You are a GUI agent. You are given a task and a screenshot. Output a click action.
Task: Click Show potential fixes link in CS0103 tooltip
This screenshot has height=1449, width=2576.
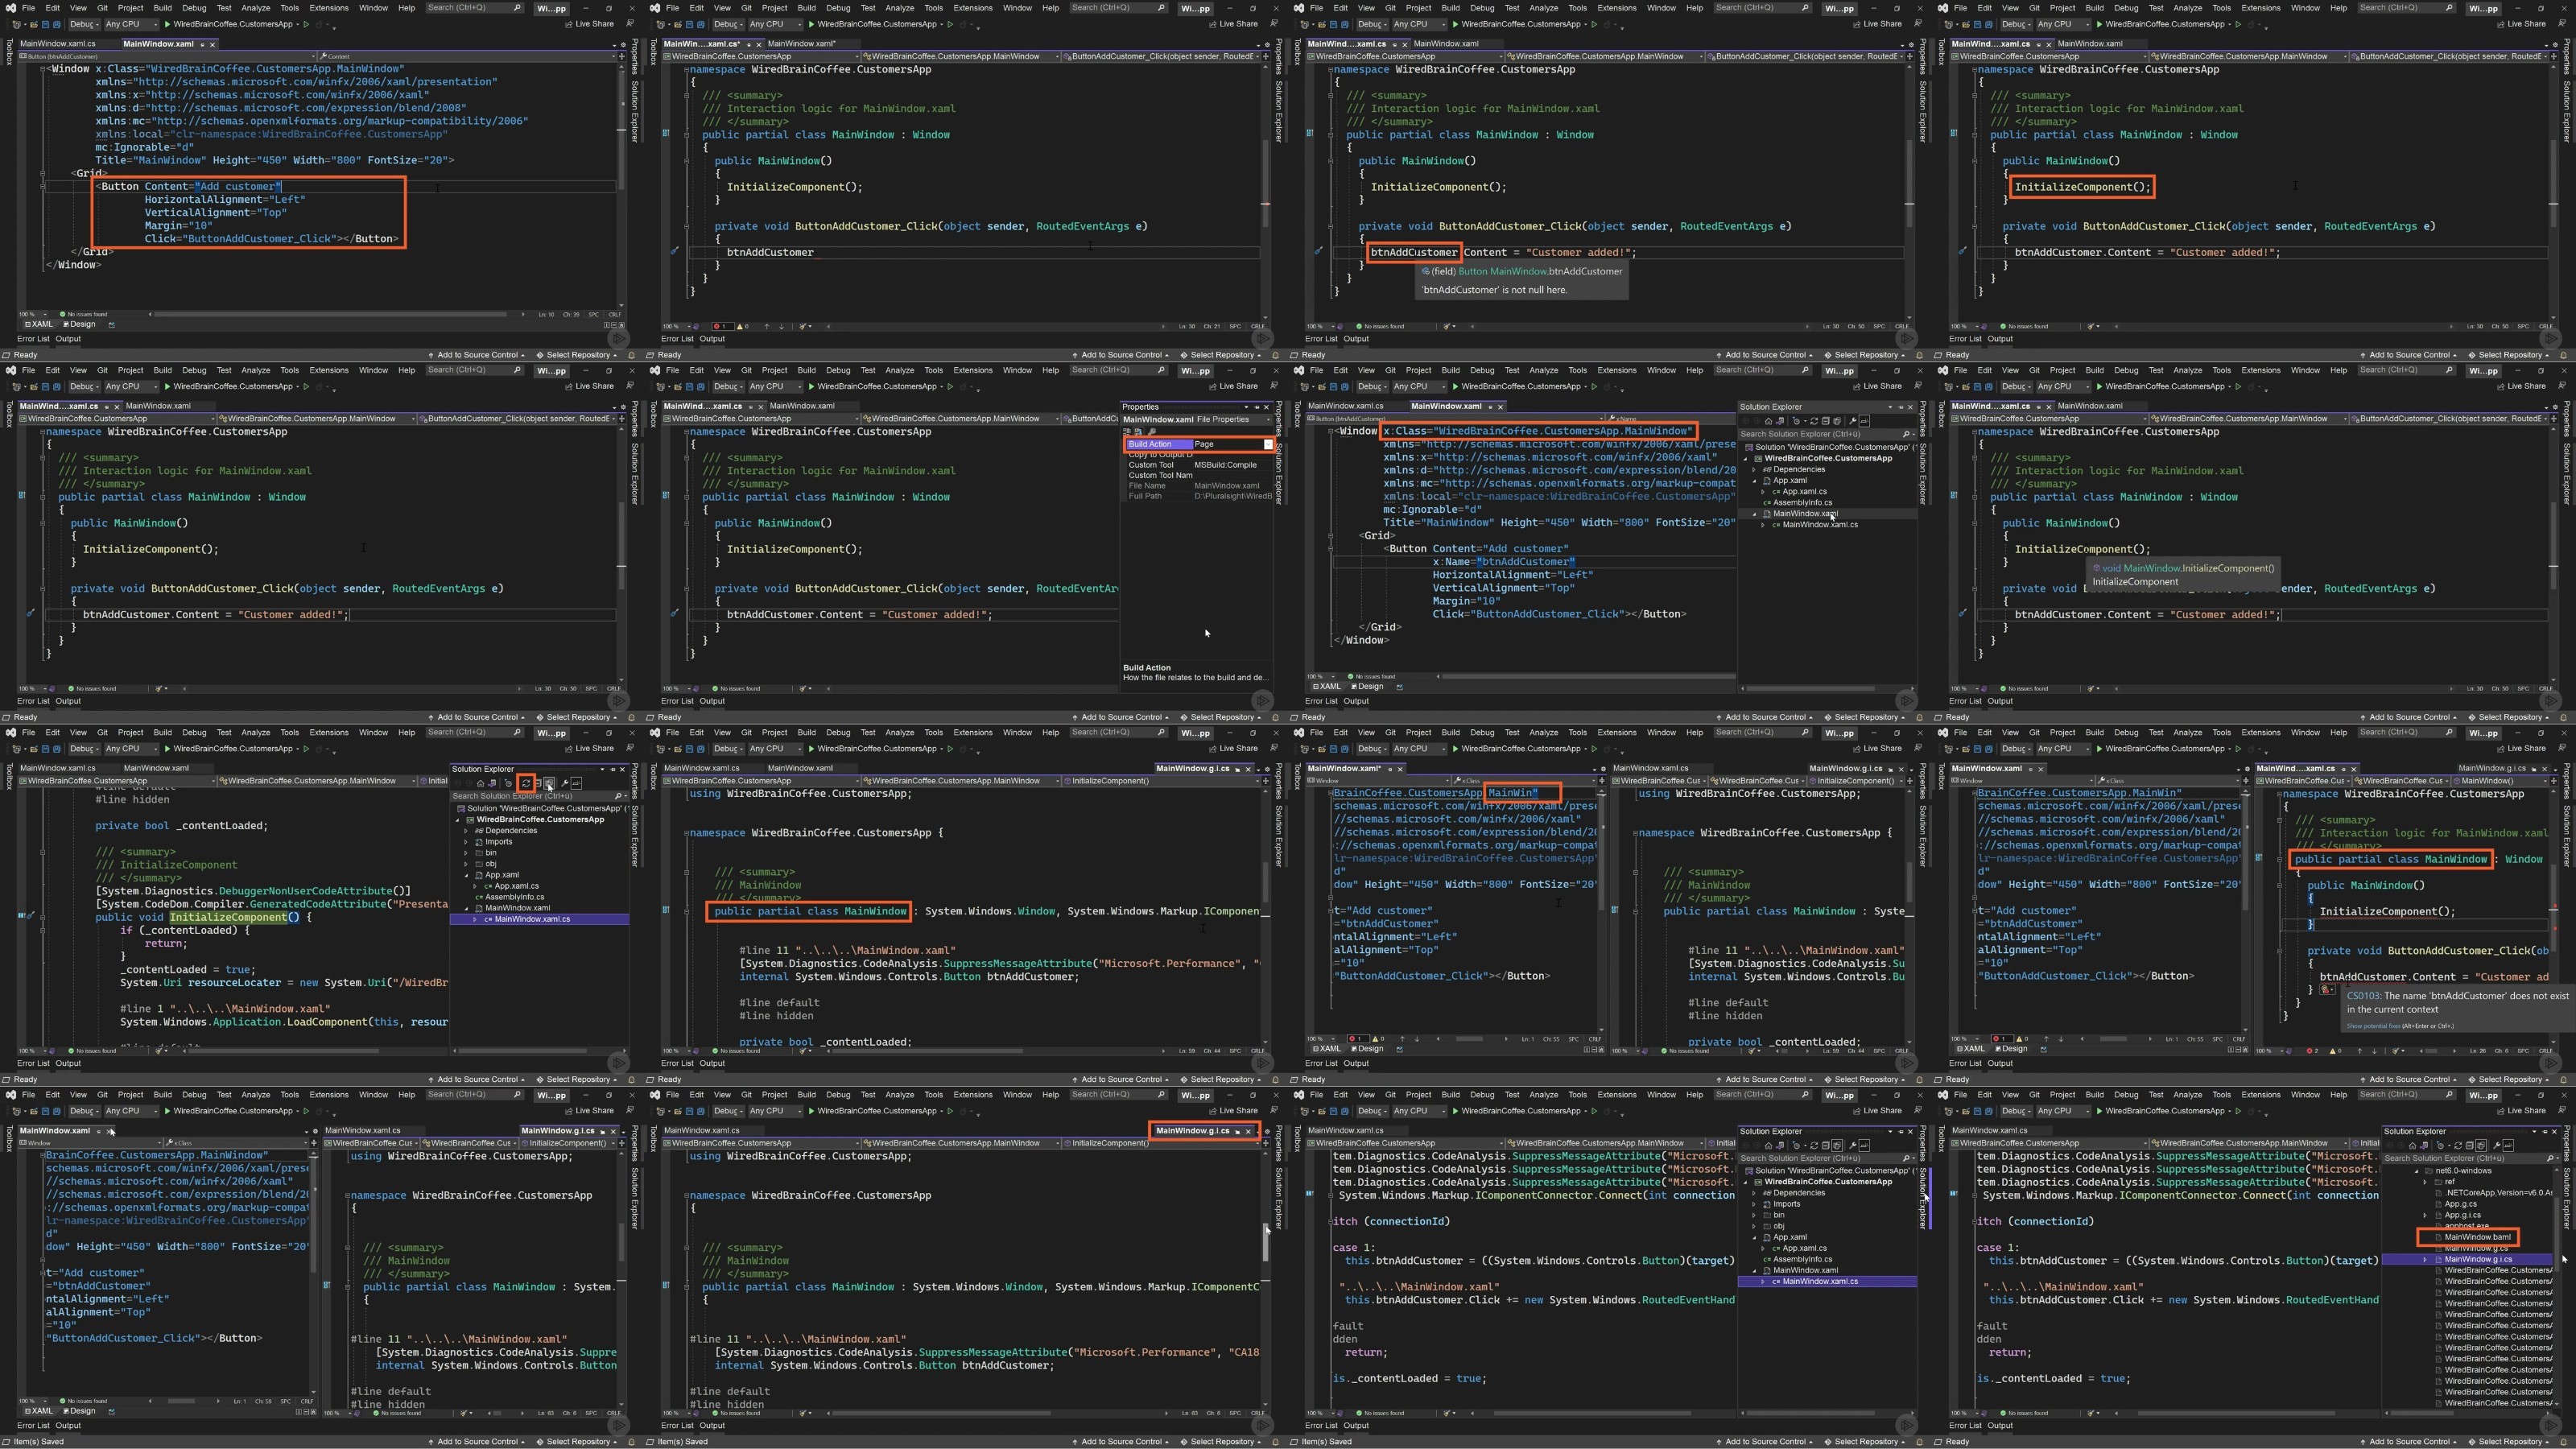(2374, 1027)
